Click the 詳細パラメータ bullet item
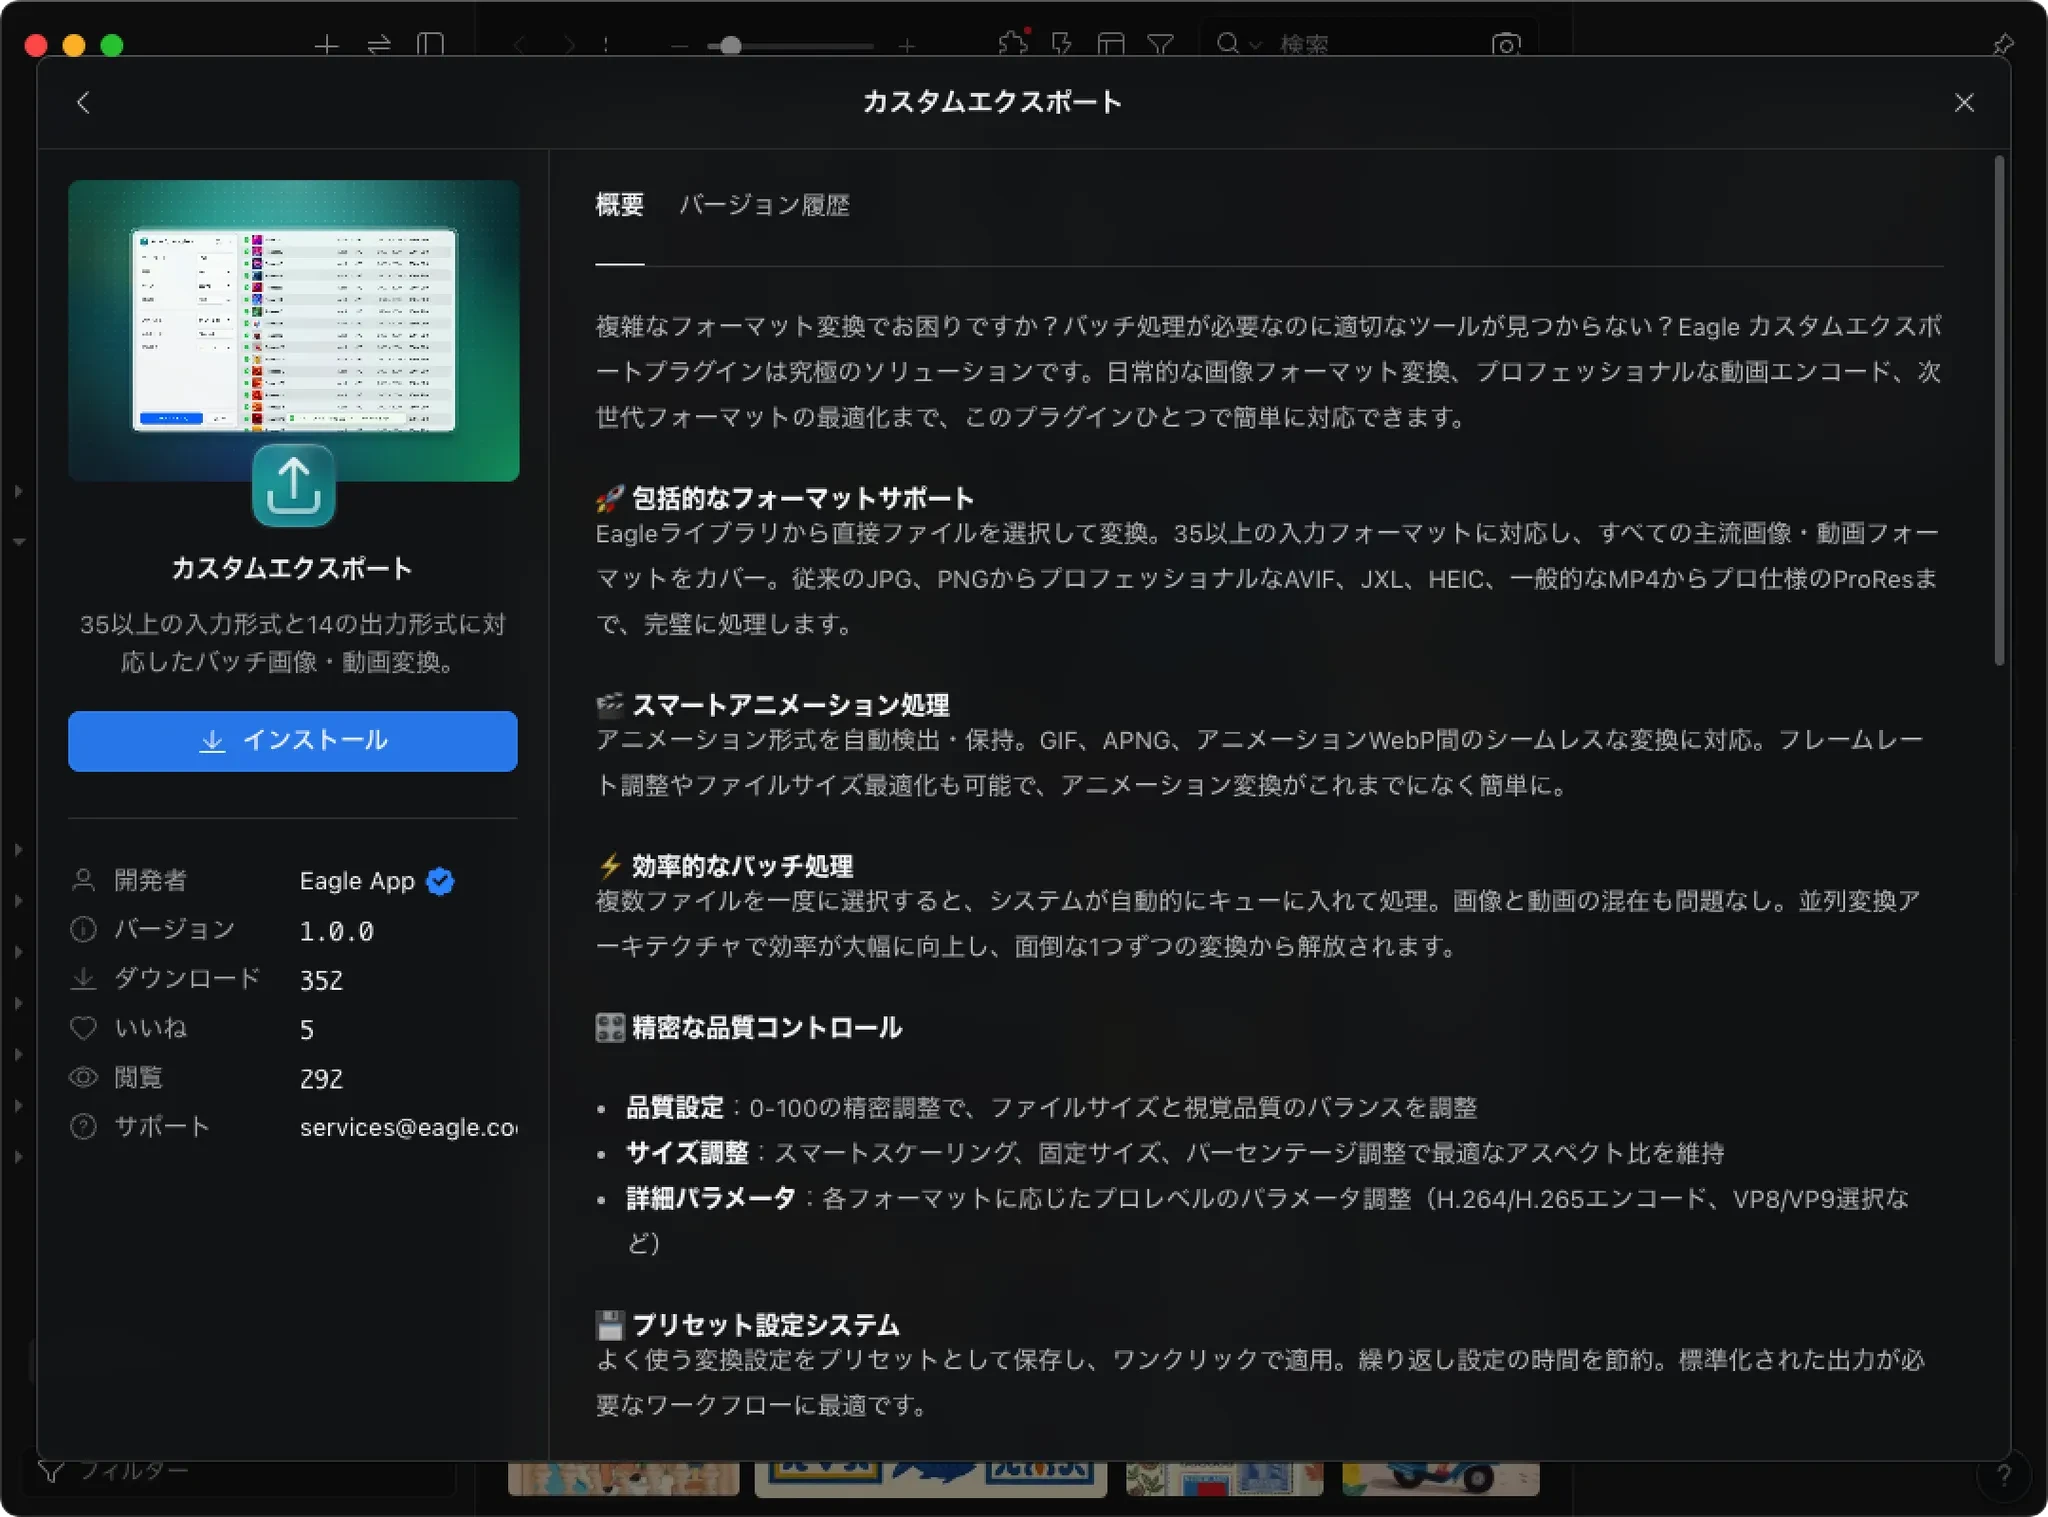The image size is (2048, 1517). pyautogui.click(x=1268, y=1220)
